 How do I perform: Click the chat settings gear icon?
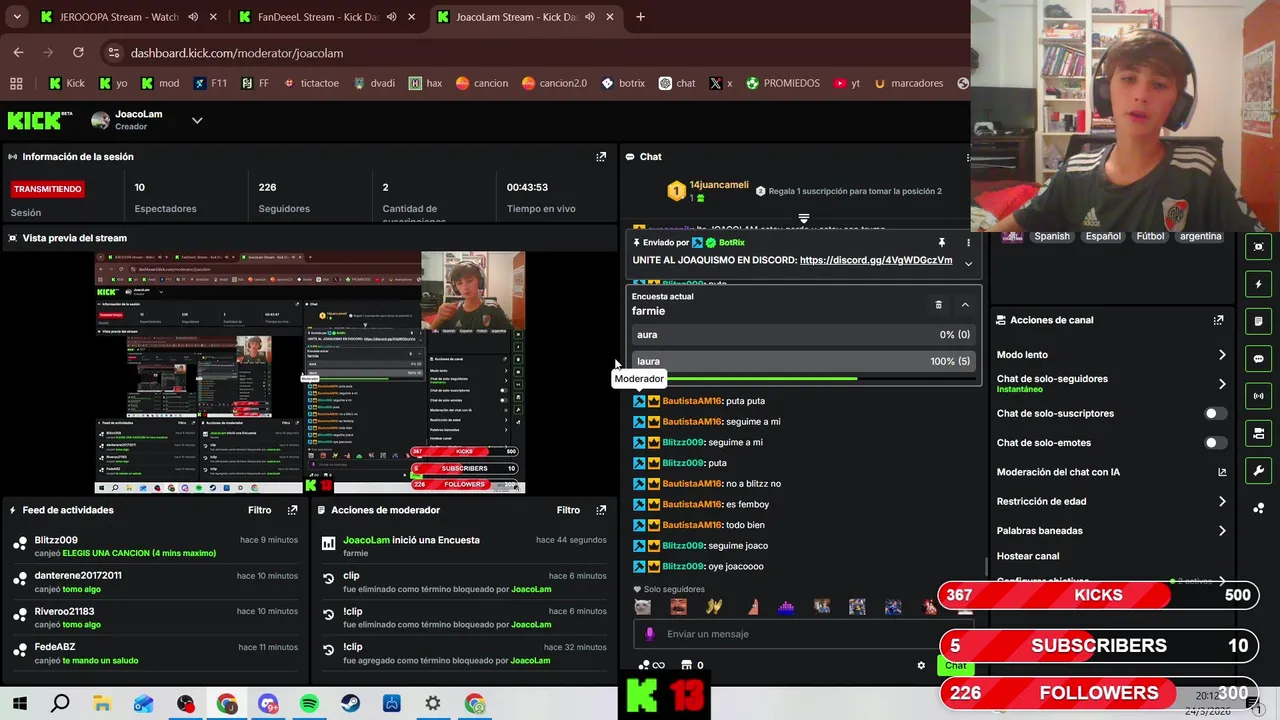click(921, 665)
